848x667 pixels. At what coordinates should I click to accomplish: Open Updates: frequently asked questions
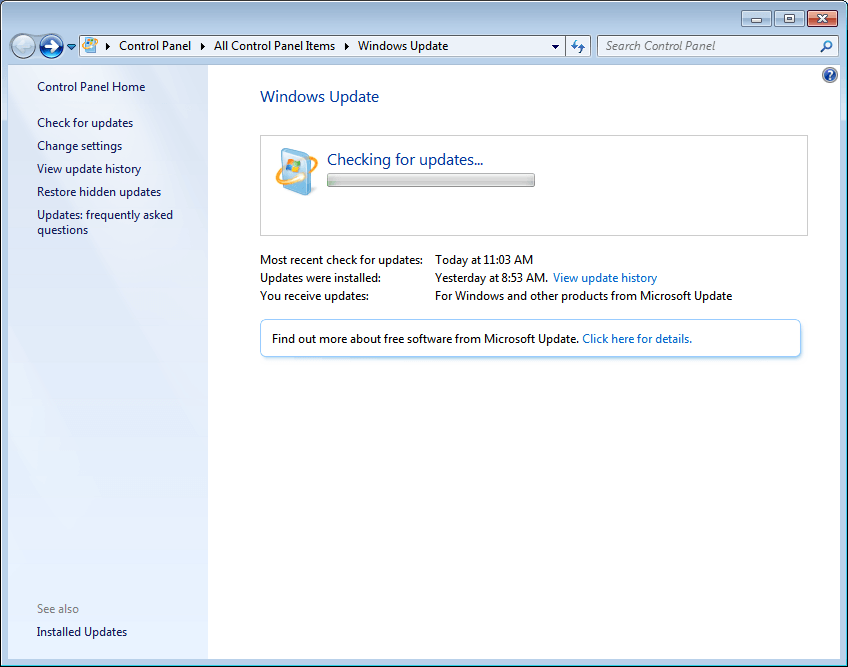[x=105, y=222]
